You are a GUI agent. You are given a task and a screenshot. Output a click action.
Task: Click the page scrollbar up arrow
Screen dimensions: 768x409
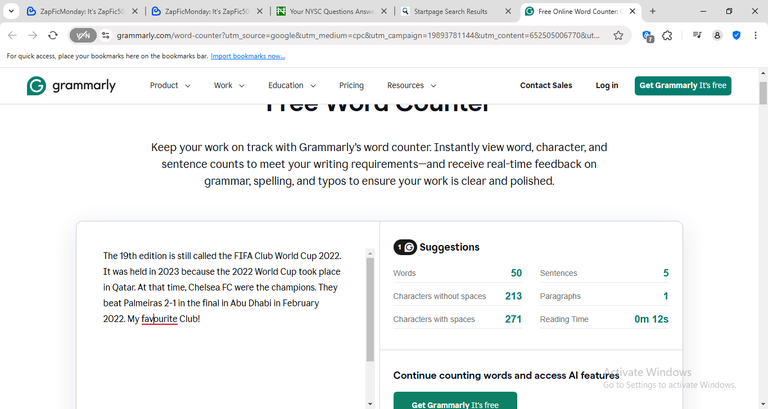[763, 73]
